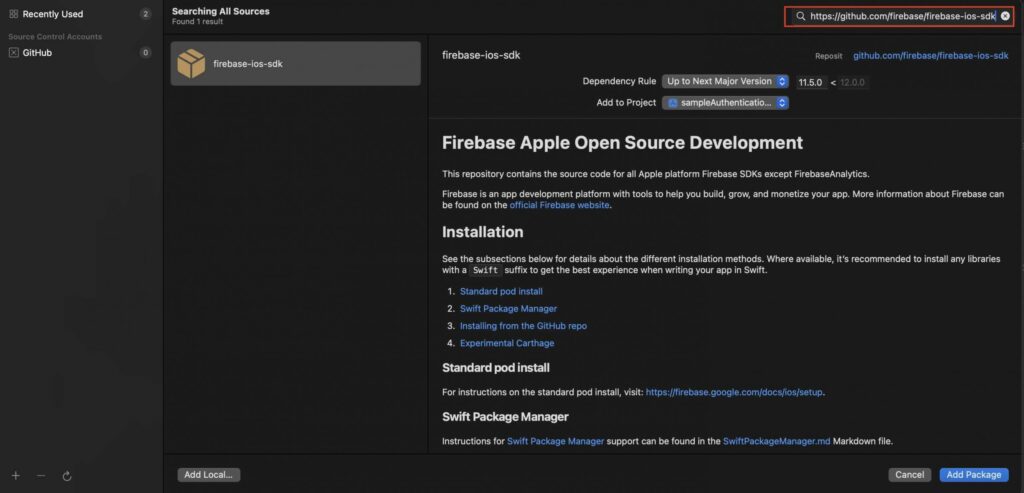The height and width of the screenshot is (493, 1024).
Task: Edit the 11.5.0 minimum version field
Action: (810, 83)
